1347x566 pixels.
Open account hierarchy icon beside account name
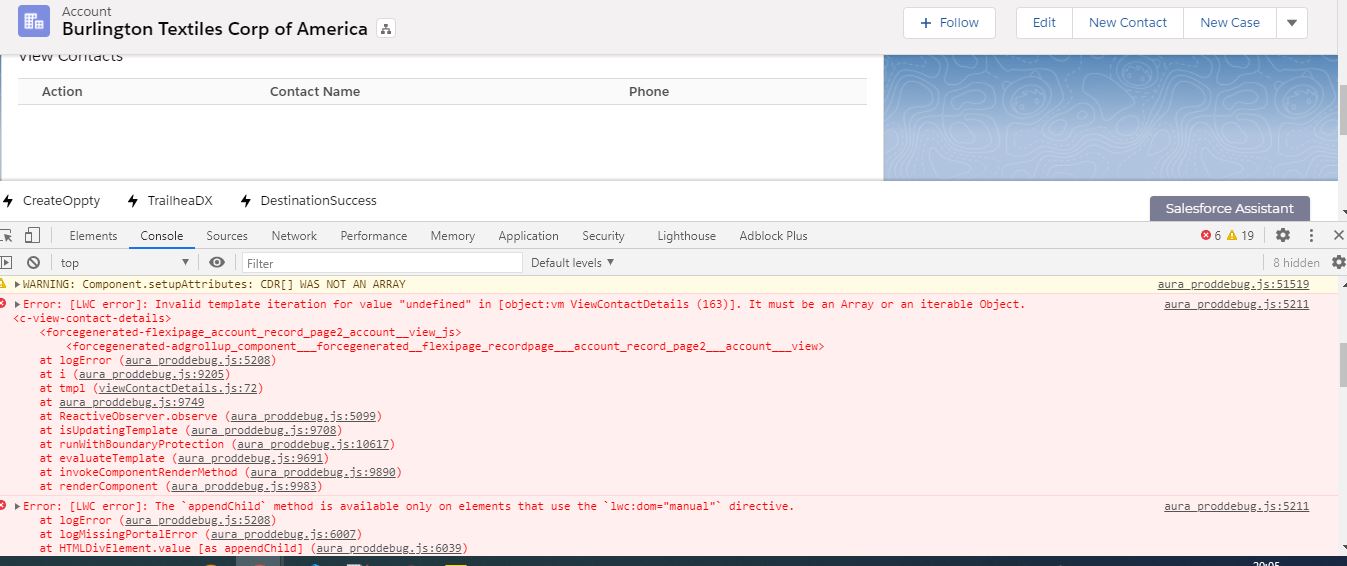pyautogui.click(x=387, y=29)
